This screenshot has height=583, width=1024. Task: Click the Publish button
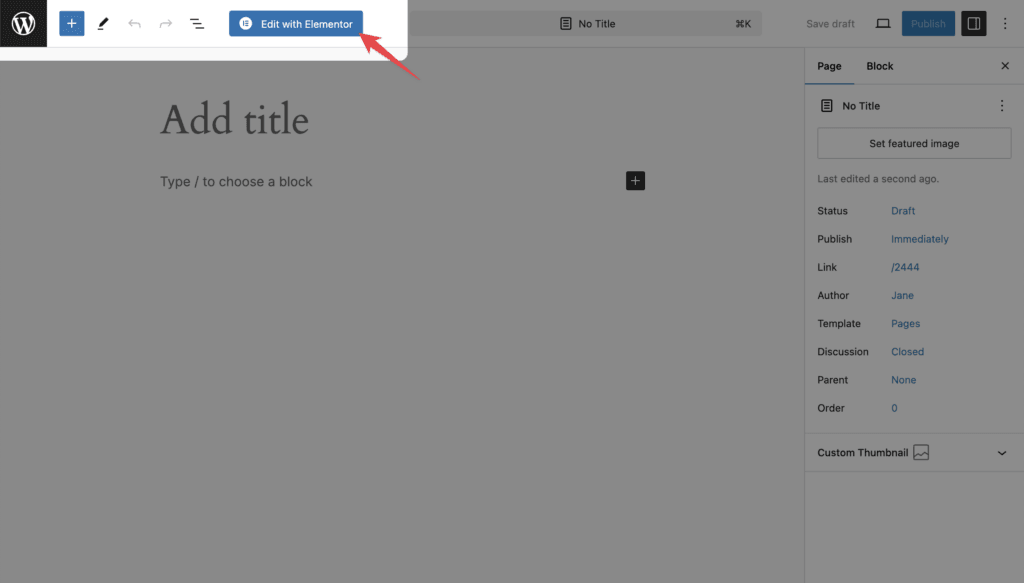(928, 24)
